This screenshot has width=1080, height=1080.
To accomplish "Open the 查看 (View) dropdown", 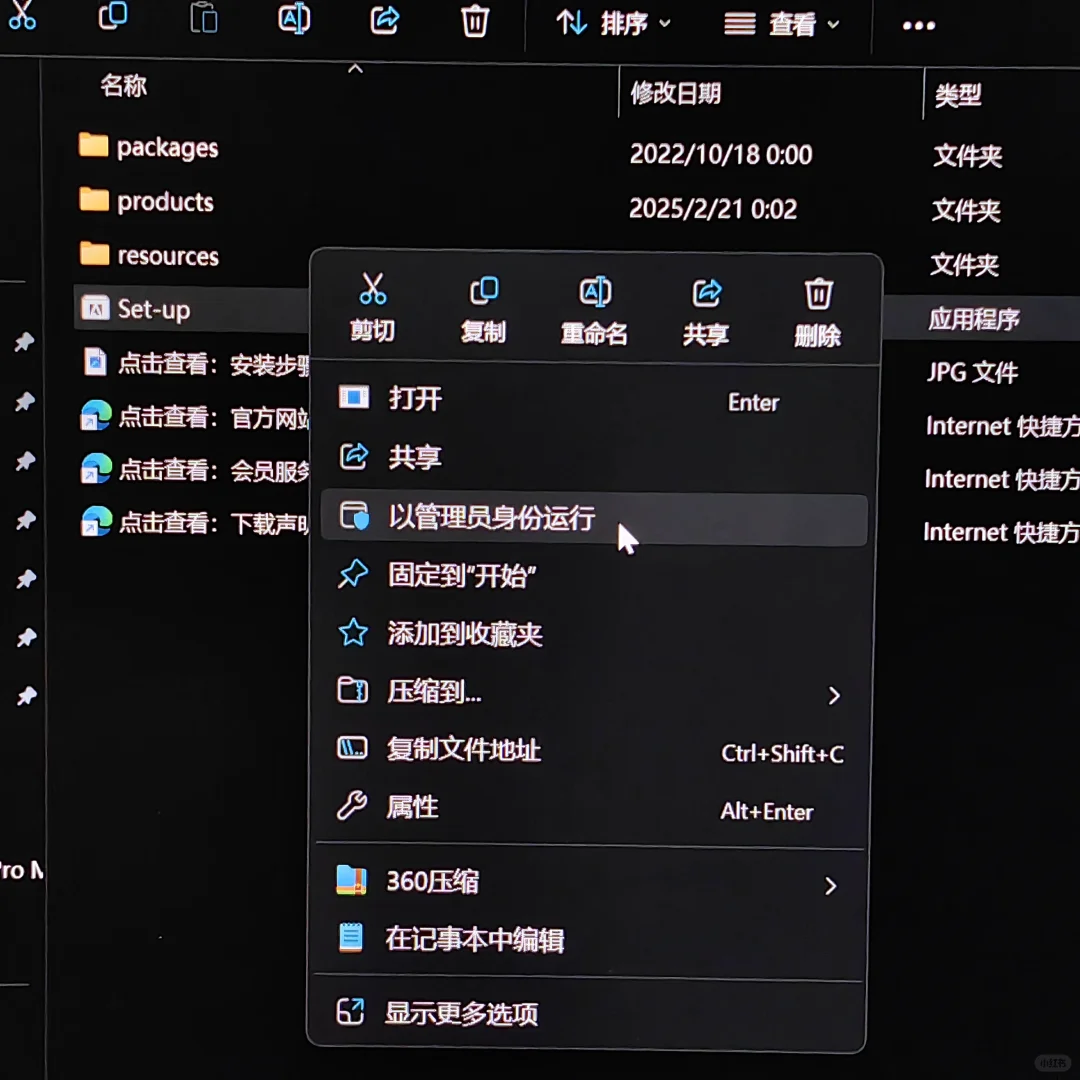I will (x=785, y=24).
